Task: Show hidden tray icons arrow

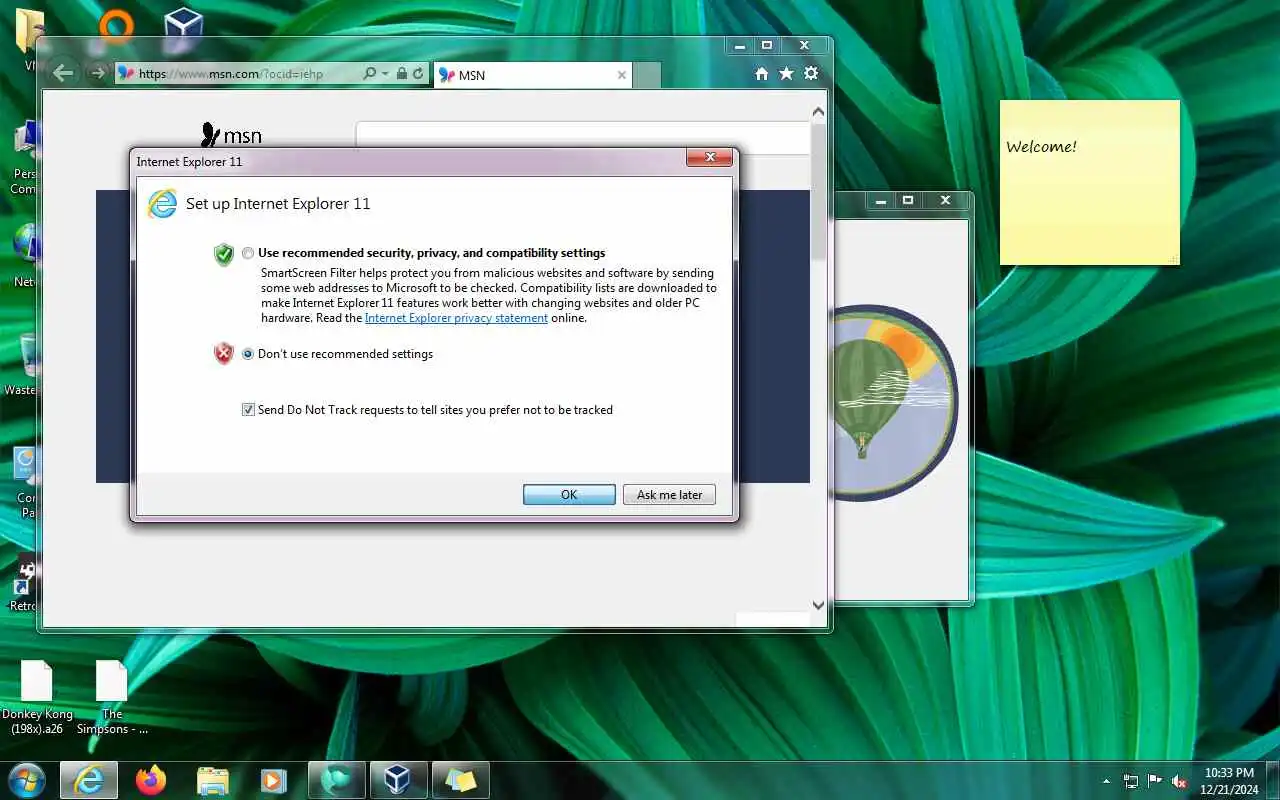Action: pyautogui.click(x=1106, y=781)
